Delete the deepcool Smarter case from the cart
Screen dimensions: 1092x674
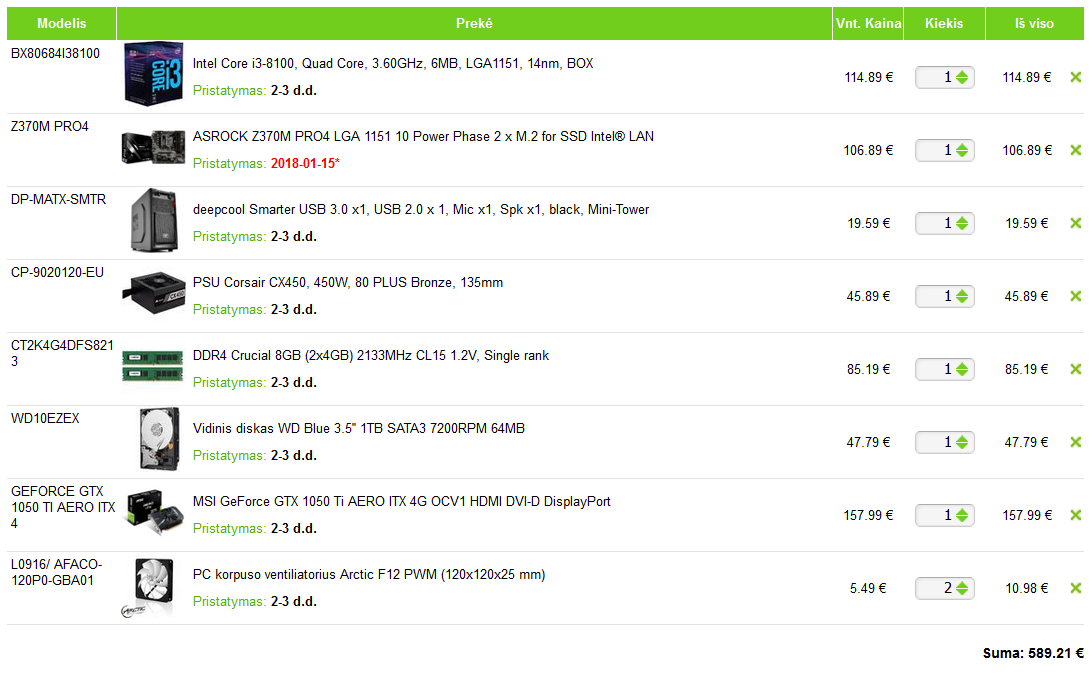(x=1076, y=224)
